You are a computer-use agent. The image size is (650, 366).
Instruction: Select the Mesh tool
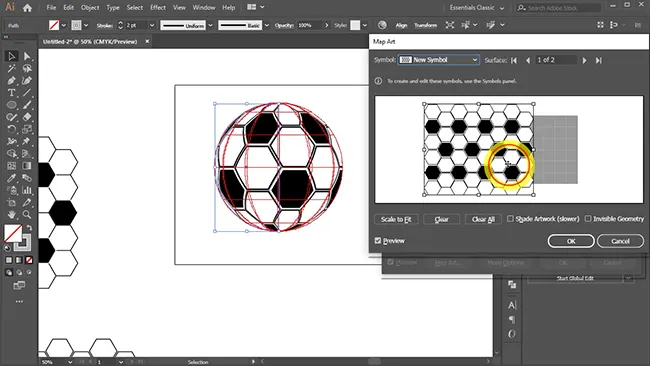point(12,166)
